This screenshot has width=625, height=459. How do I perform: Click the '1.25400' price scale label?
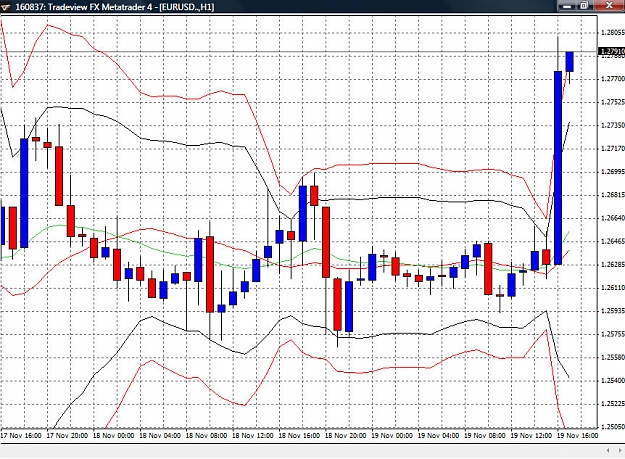click(613, 381)
